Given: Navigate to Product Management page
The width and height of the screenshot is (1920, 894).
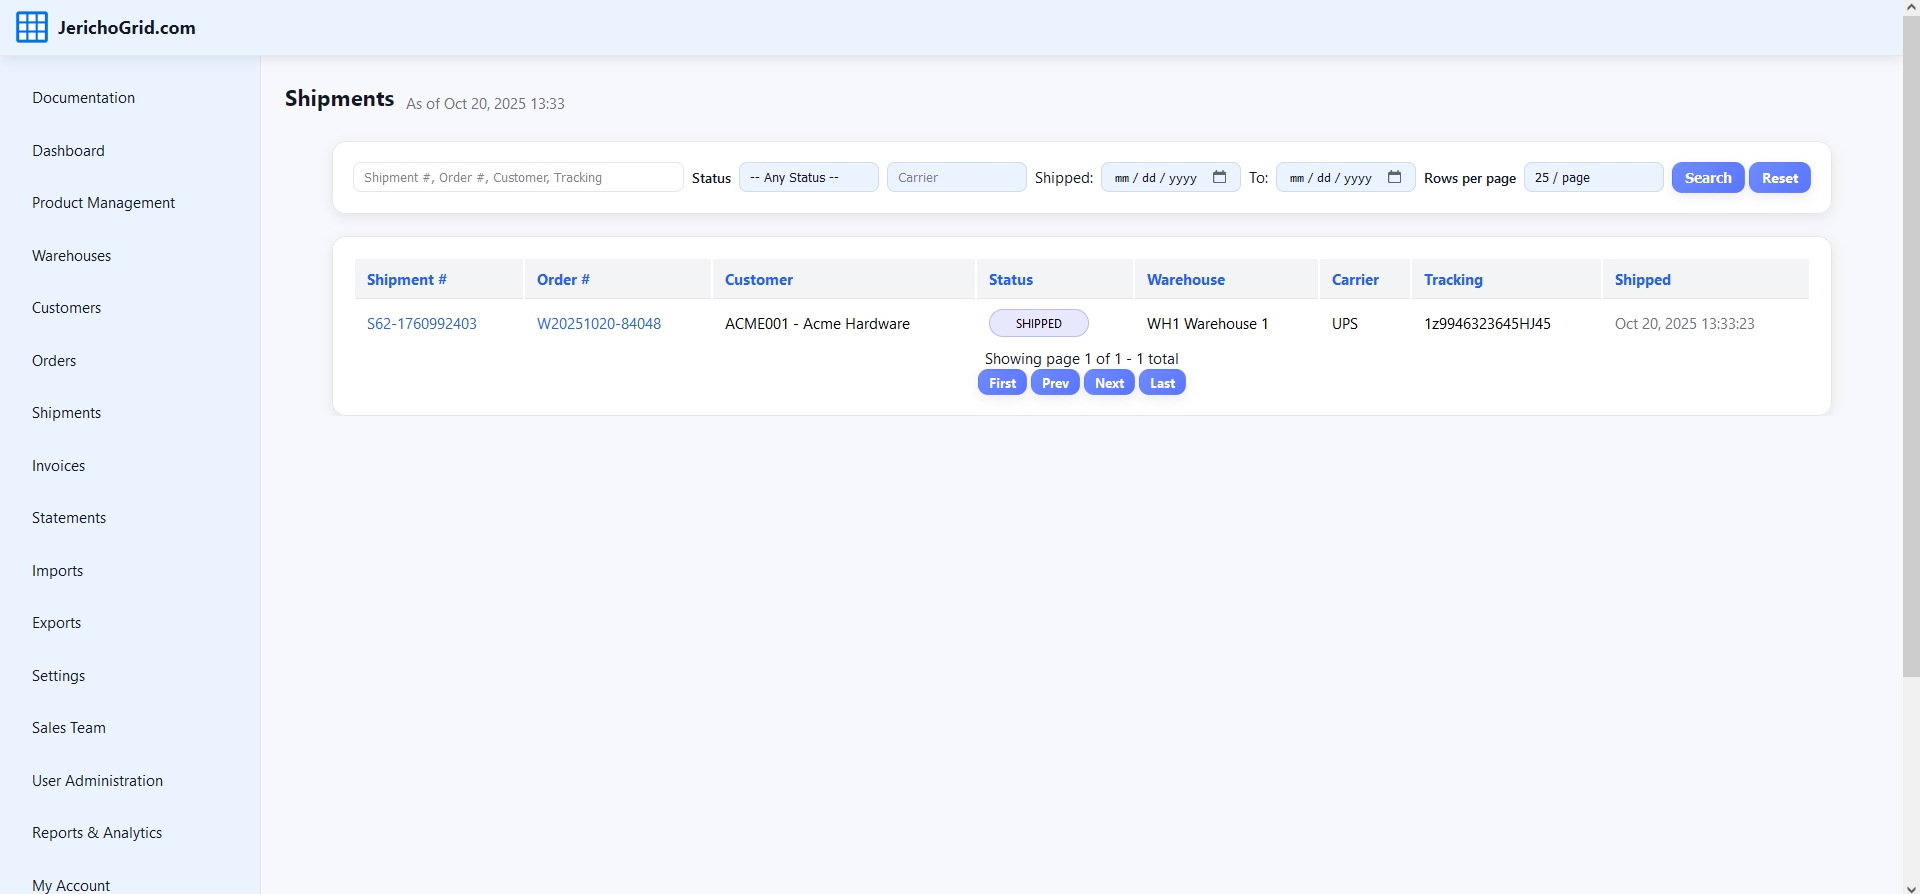Looking at the screenshot, I should coord(103,203).
